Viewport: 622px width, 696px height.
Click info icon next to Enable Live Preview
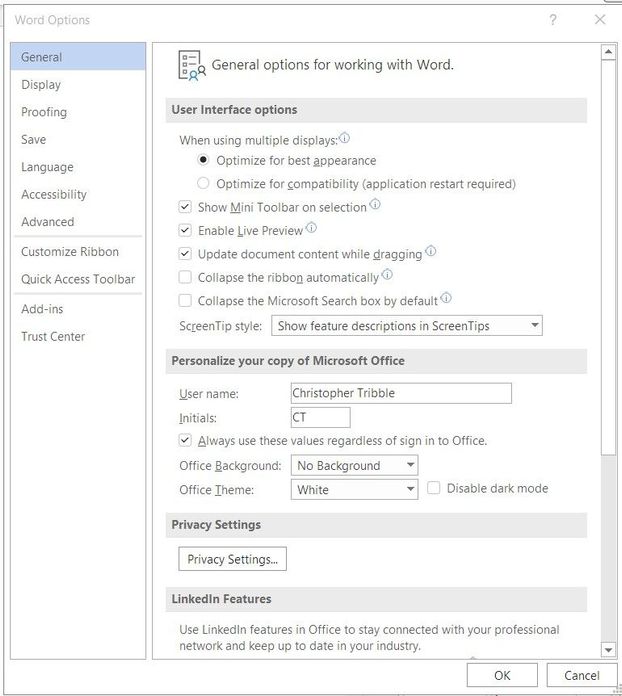[x=312, y=228]
